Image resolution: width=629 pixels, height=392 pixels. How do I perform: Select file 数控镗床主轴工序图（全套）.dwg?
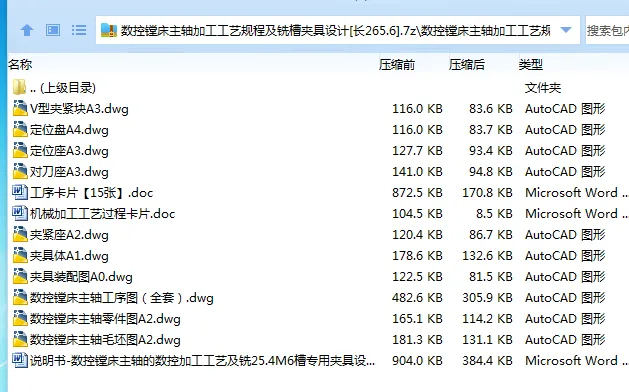coord(122,298)
